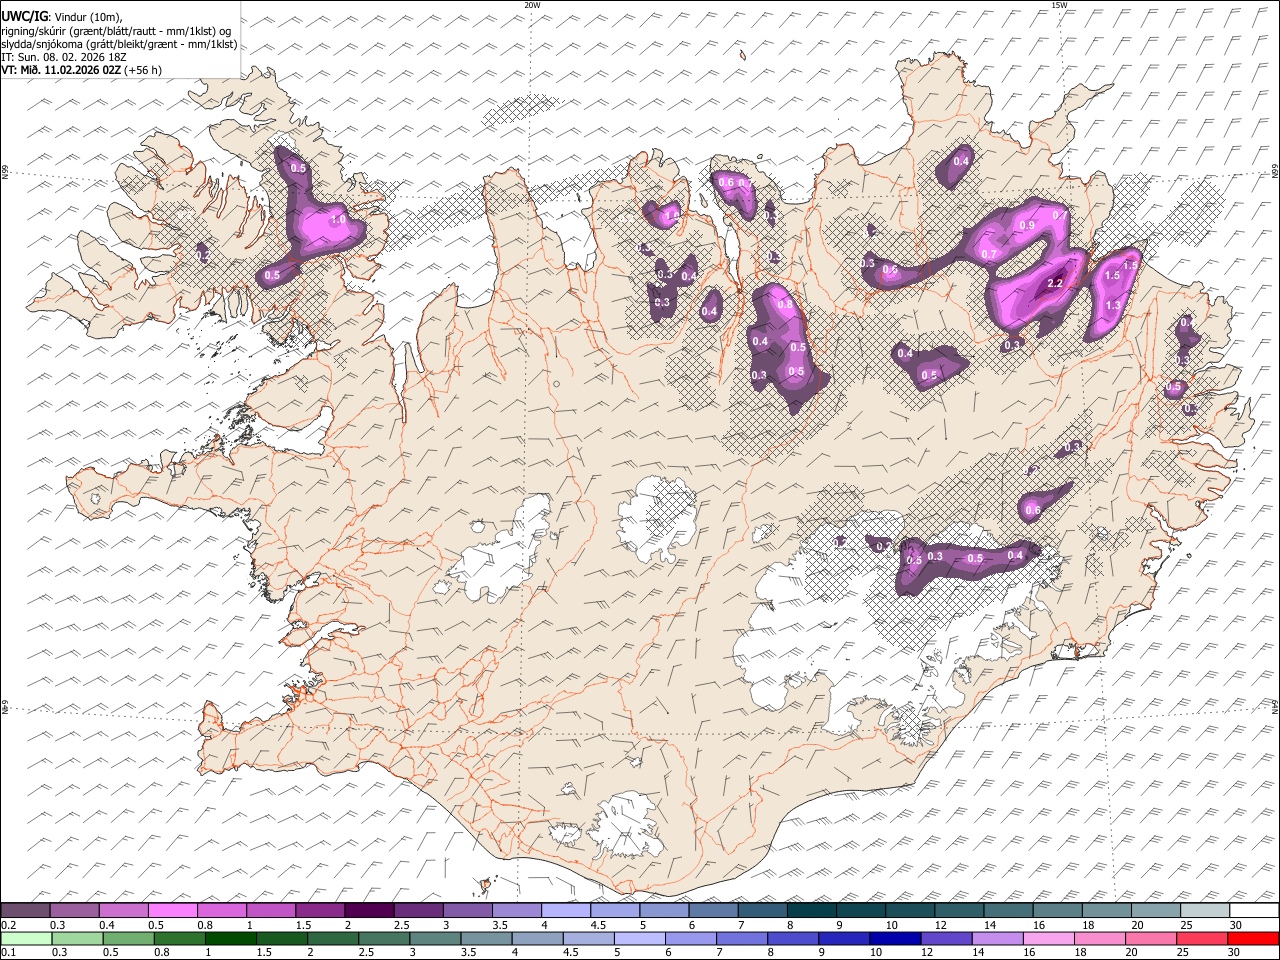Pick the darkest purple 2–2.5 snow legend swatch
1280x960 pixels.
coord(369,910)
